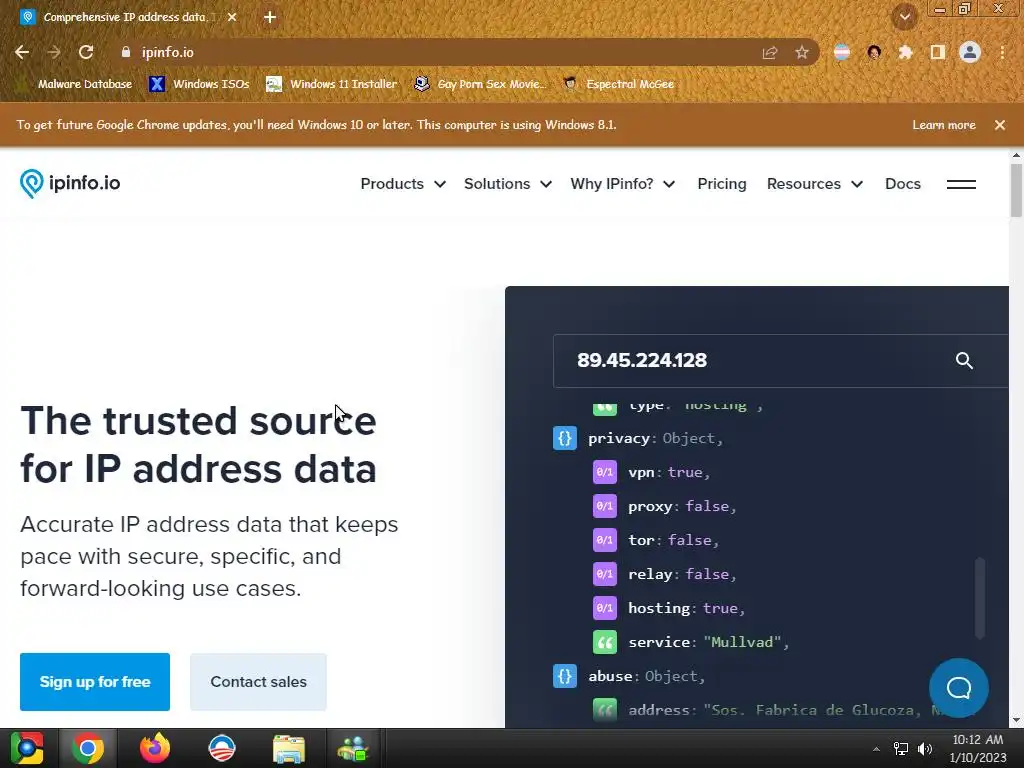
Task: Launch Firefox from the taskbar
Action: [x=155, y=748]
